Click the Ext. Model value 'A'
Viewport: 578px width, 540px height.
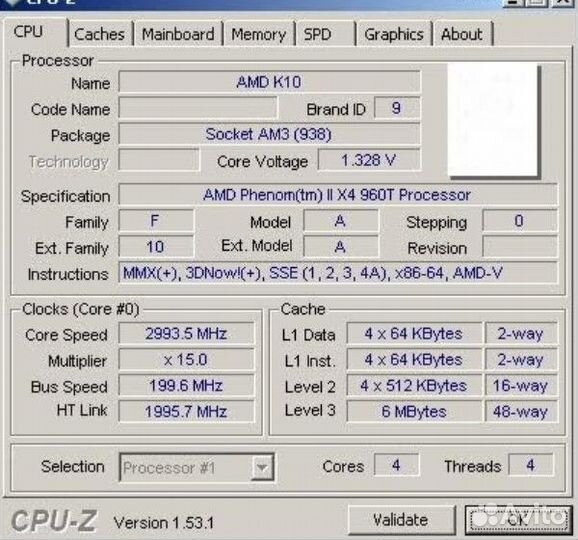(x=341, y=247)
